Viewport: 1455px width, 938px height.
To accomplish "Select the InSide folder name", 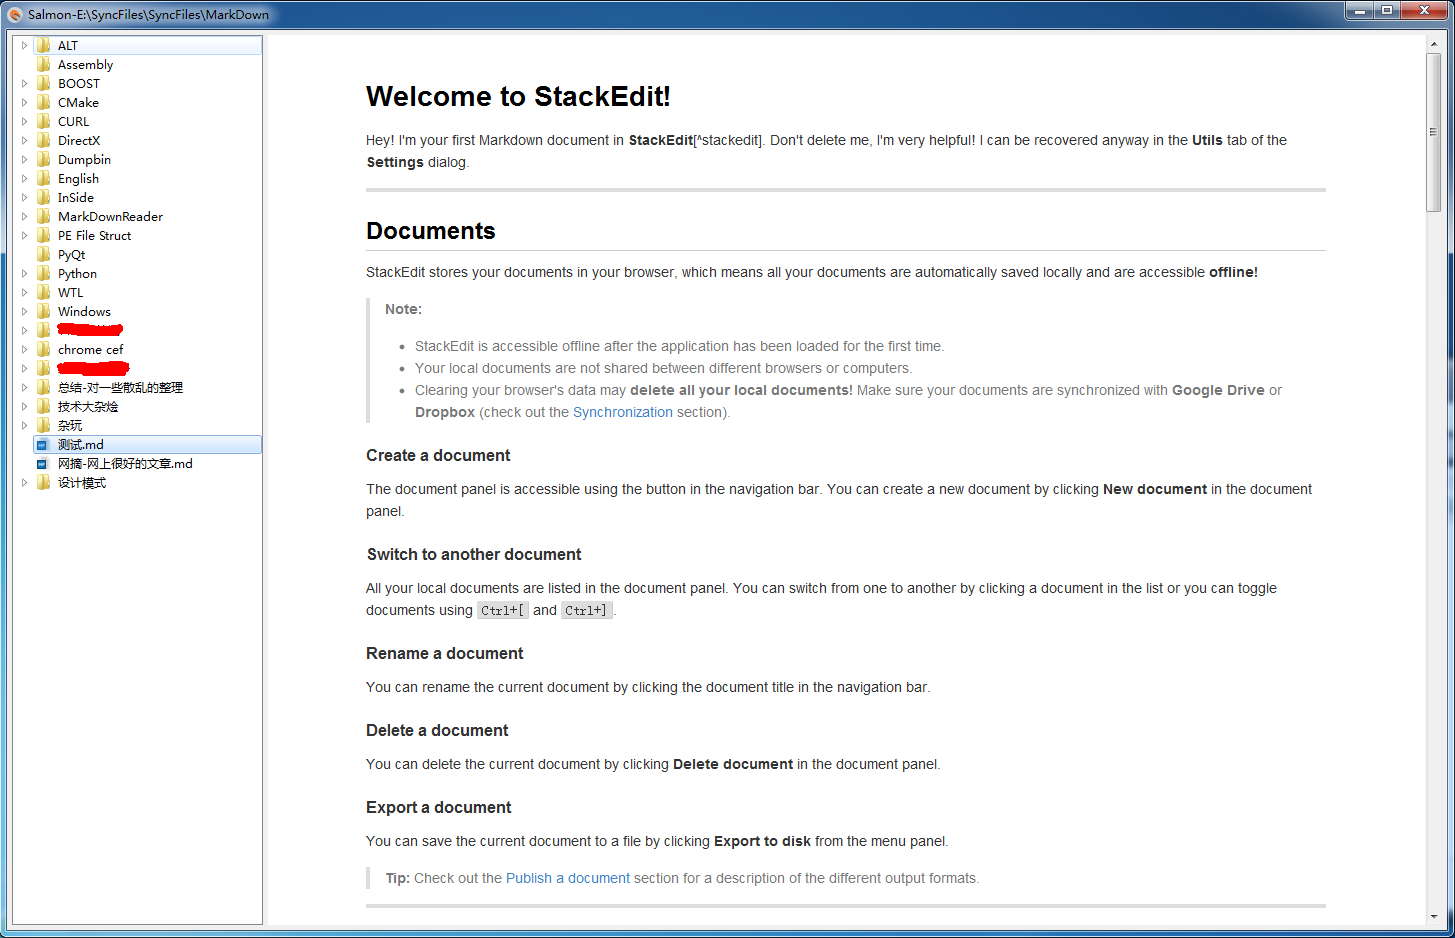I will tap(75, 198).
